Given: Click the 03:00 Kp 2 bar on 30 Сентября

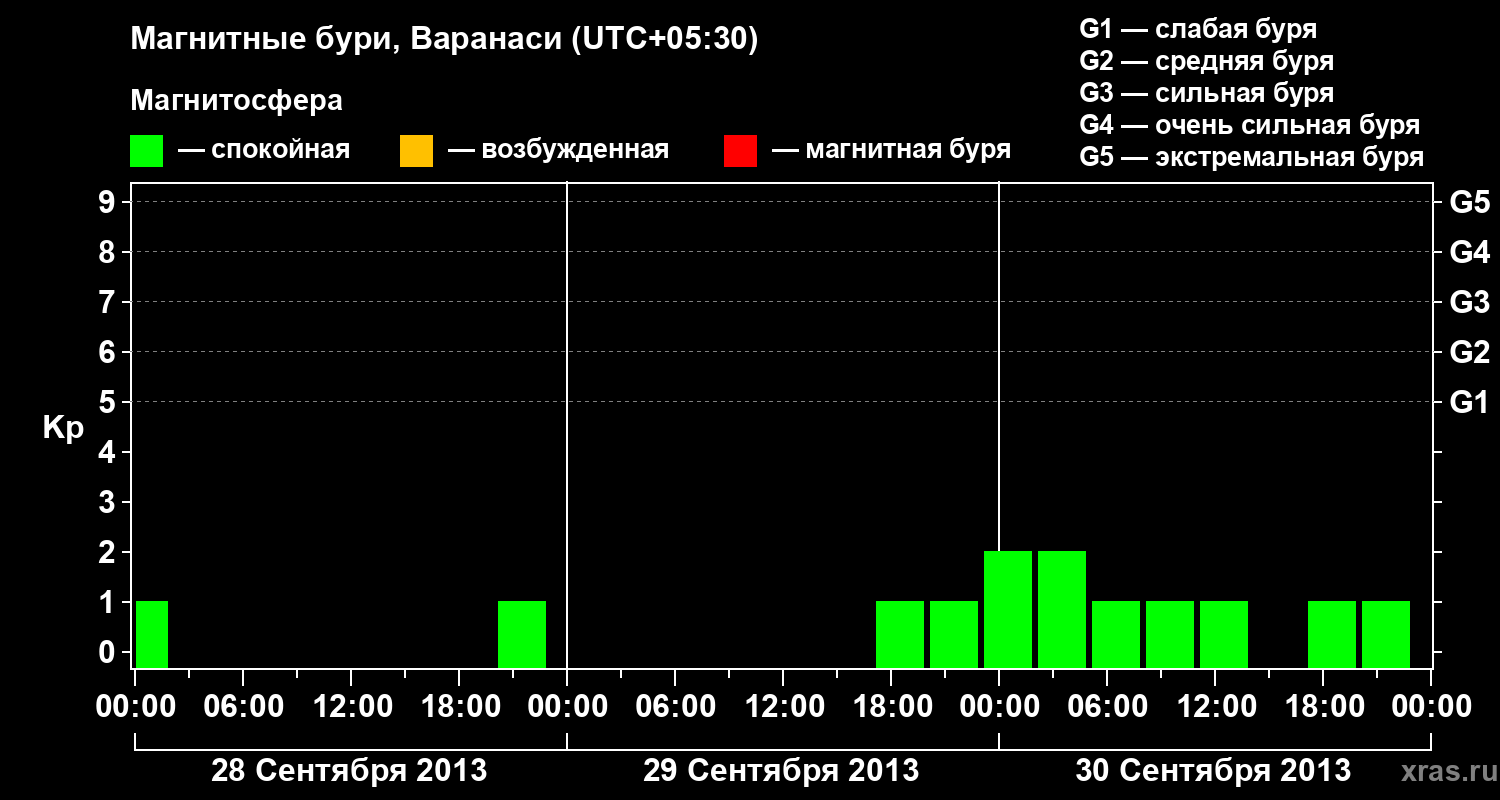Looking at the screenshot, I should (x=1062, y=609).
